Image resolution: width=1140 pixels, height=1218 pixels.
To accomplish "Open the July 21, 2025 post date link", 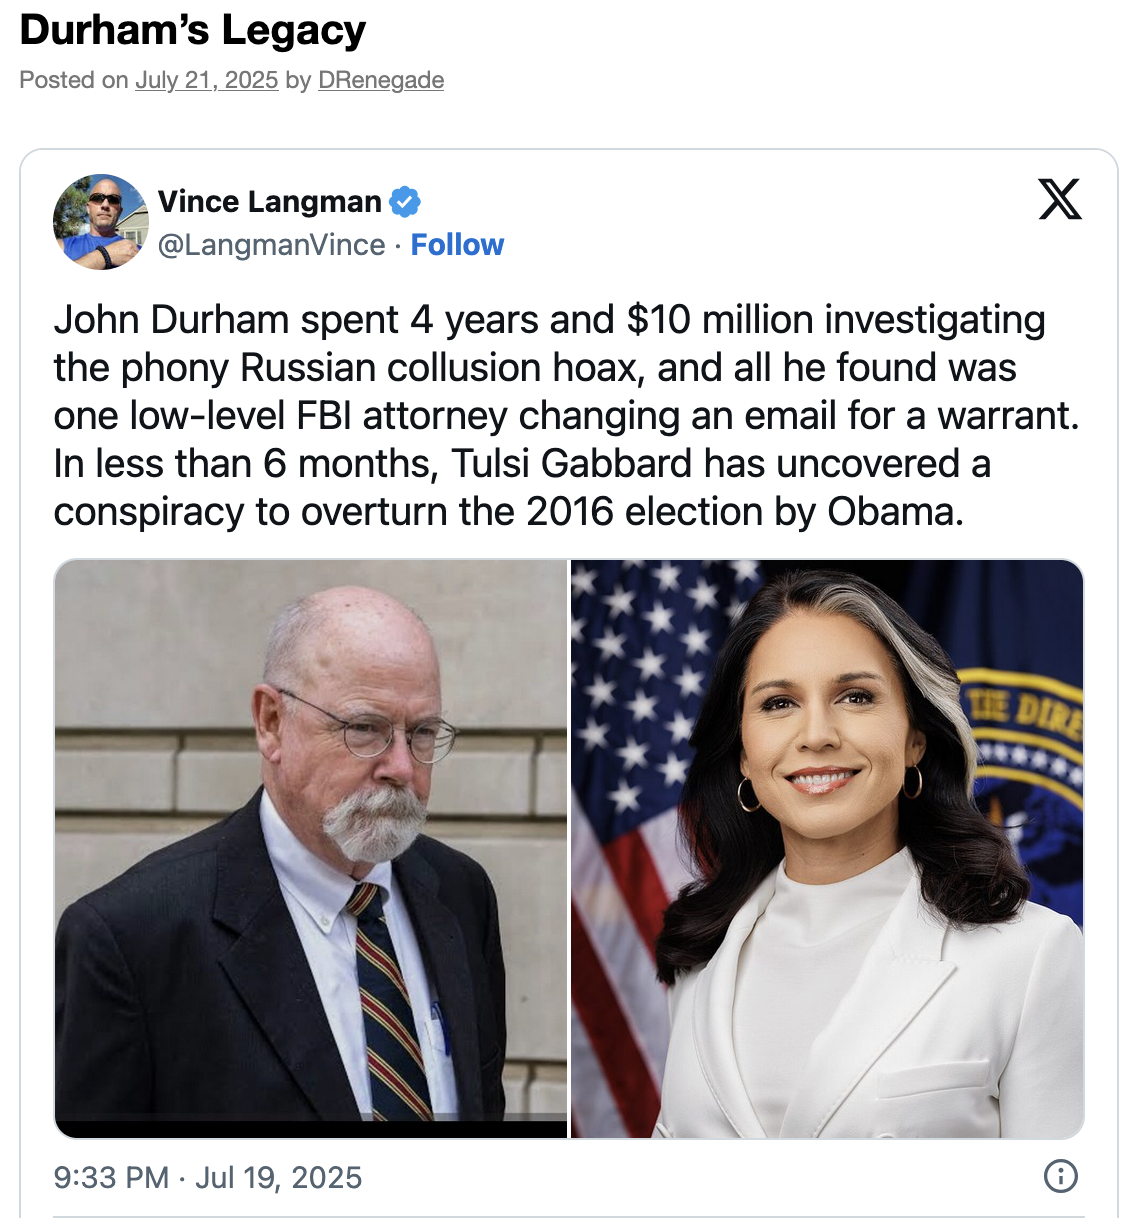I will coord(206,80).
